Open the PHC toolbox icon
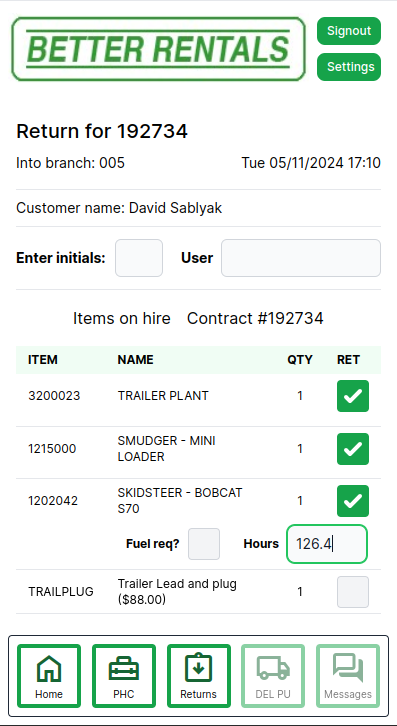Viewport: 397px width, 726px height. pyautogui.click(x=124, y=676)
